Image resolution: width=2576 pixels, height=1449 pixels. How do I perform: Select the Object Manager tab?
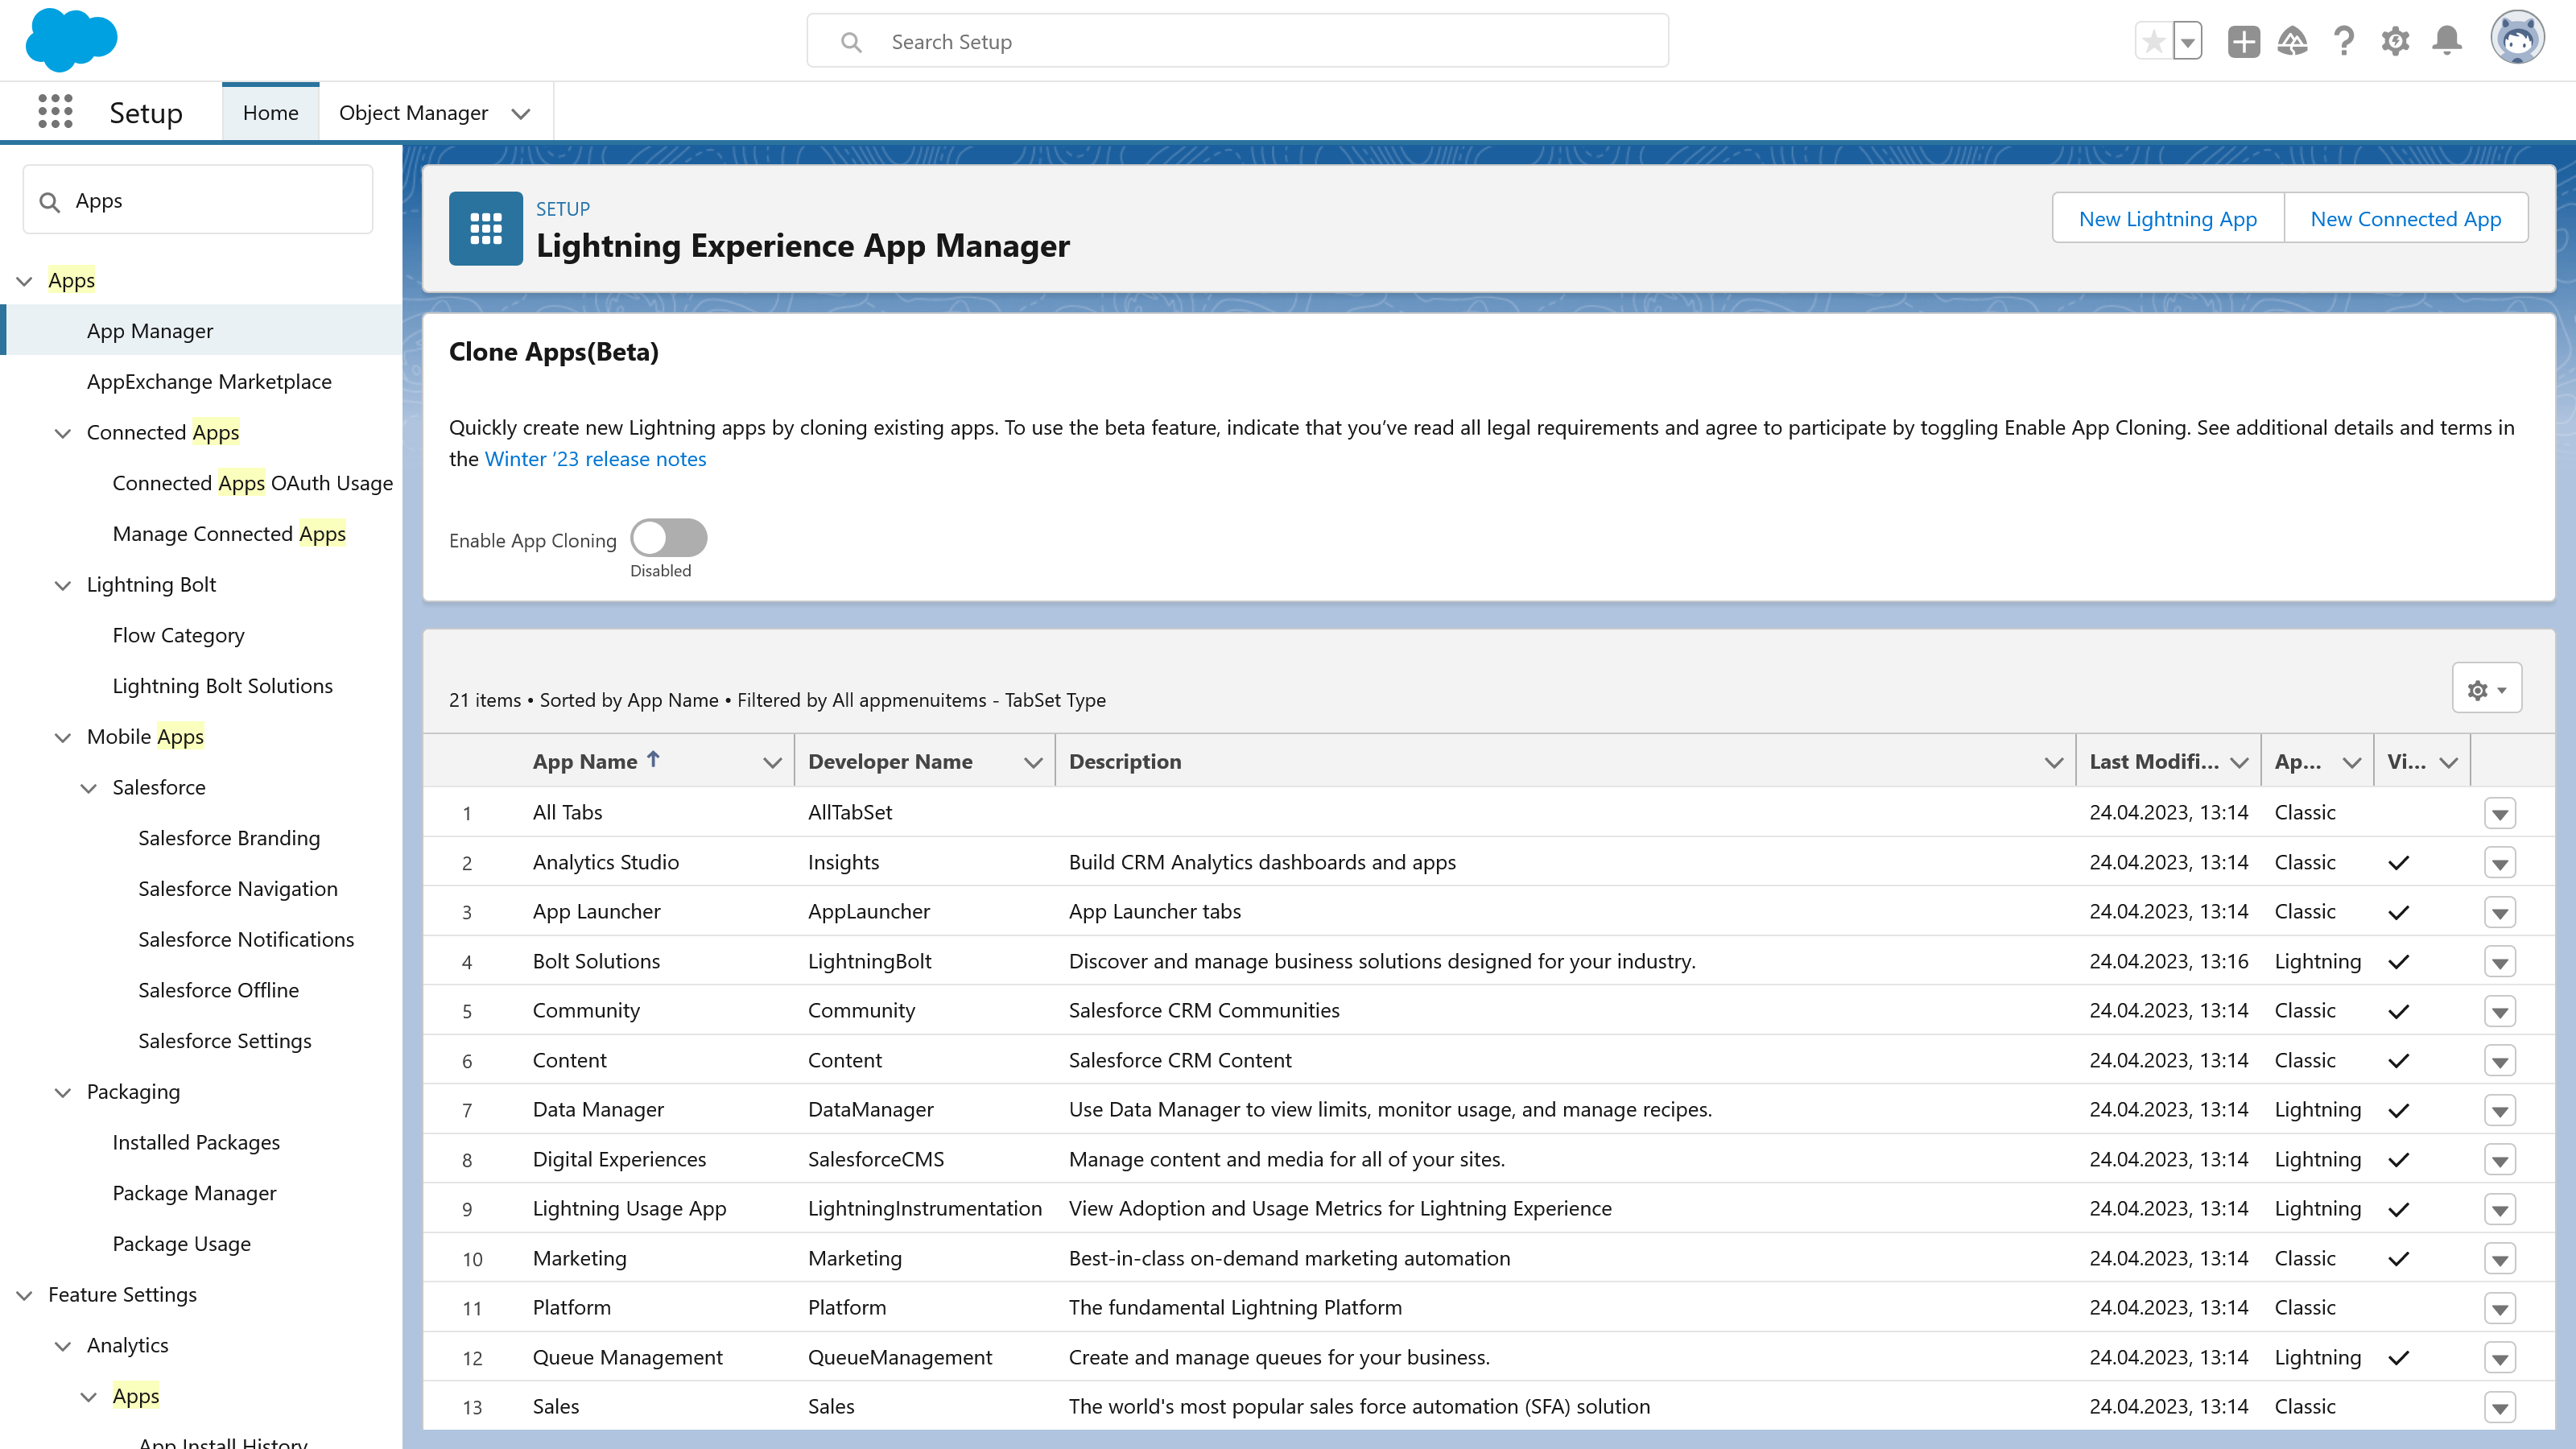pos(412,111)
